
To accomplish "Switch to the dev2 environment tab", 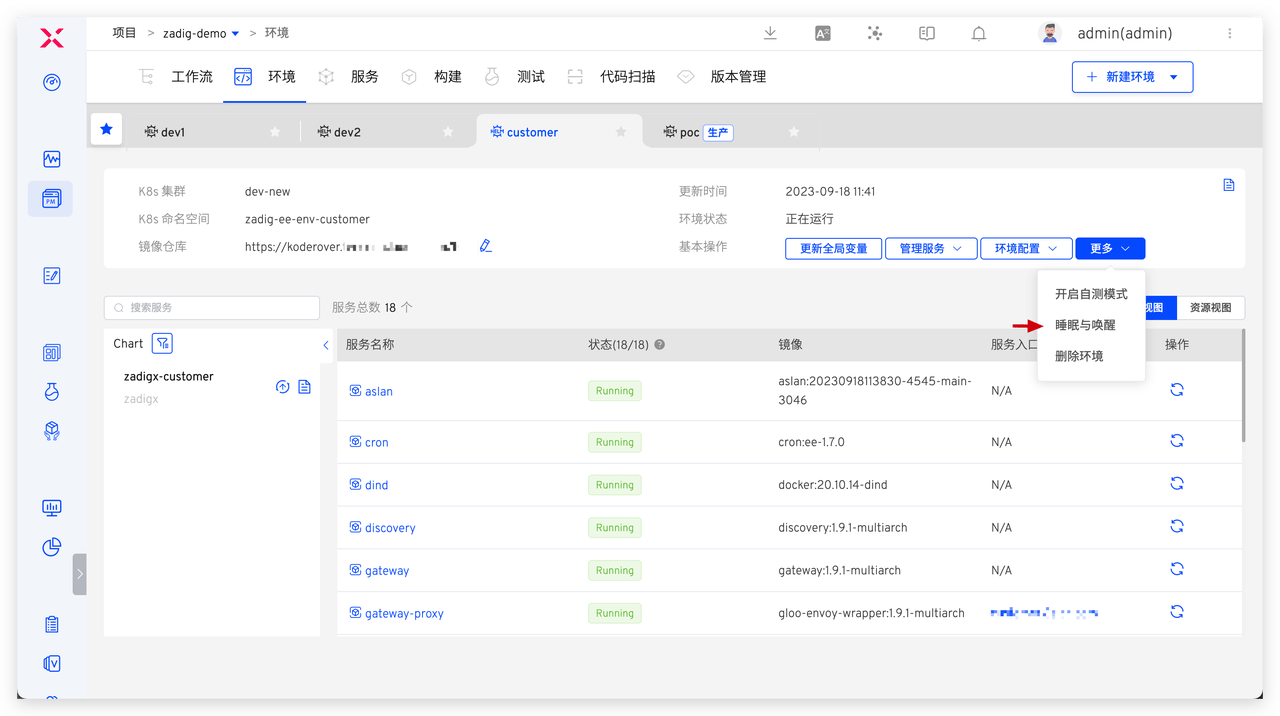I will [347, 132].
